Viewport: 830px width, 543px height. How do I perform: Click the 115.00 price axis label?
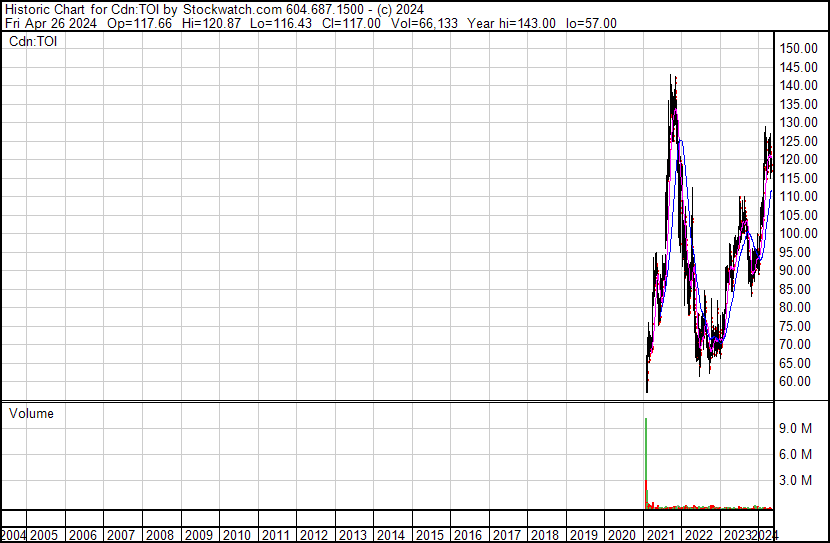click(x=798, y=178)
